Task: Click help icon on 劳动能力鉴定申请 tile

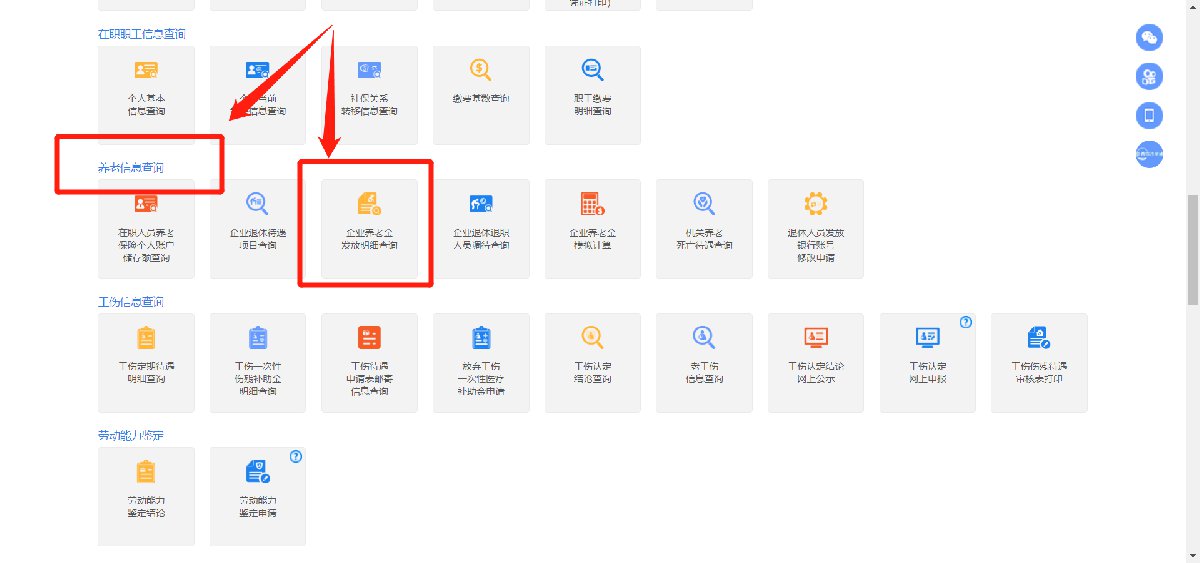Action: pos(296,456)
